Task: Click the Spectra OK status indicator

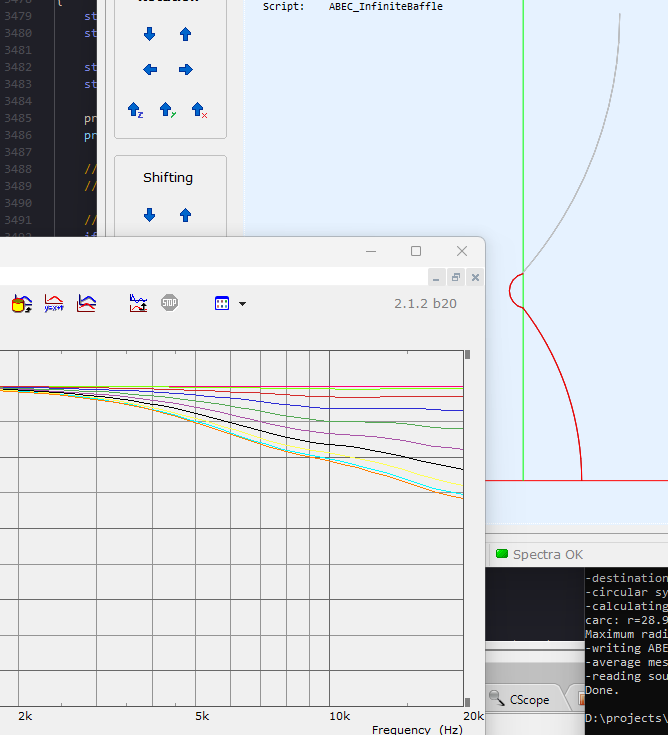Action: [539, 555]
